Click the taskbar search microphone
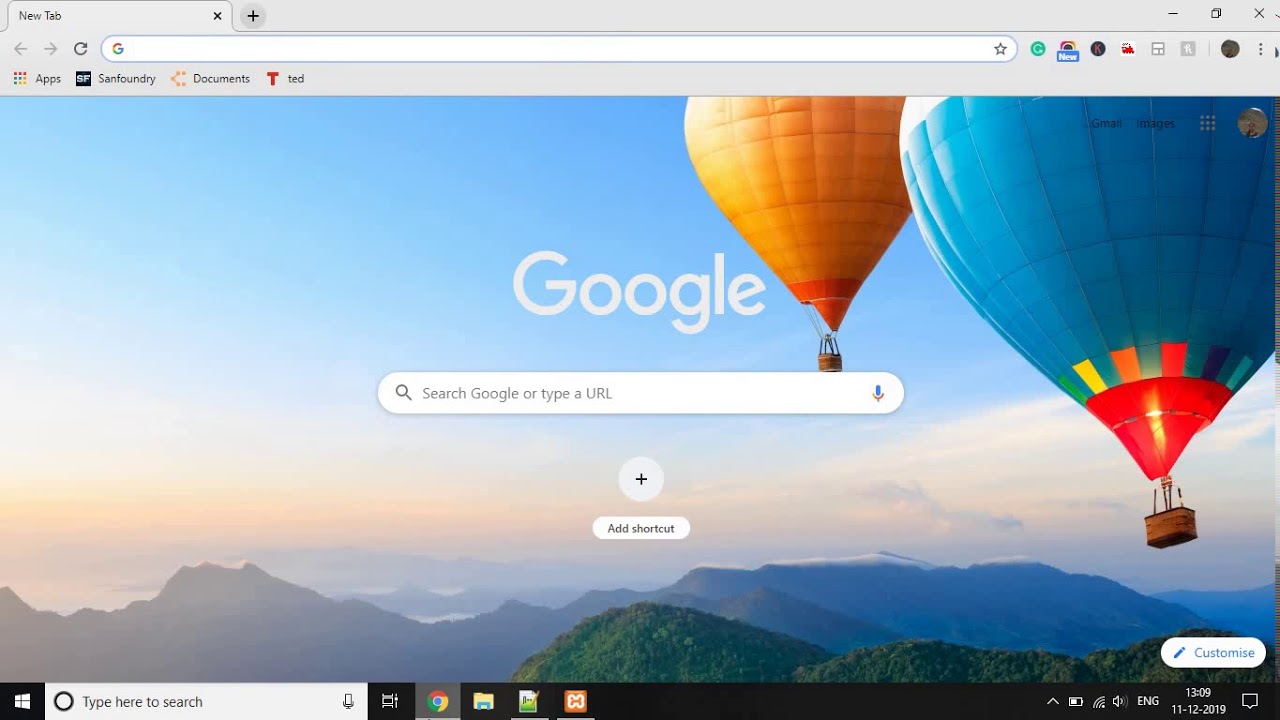 (x=348, y=701)
